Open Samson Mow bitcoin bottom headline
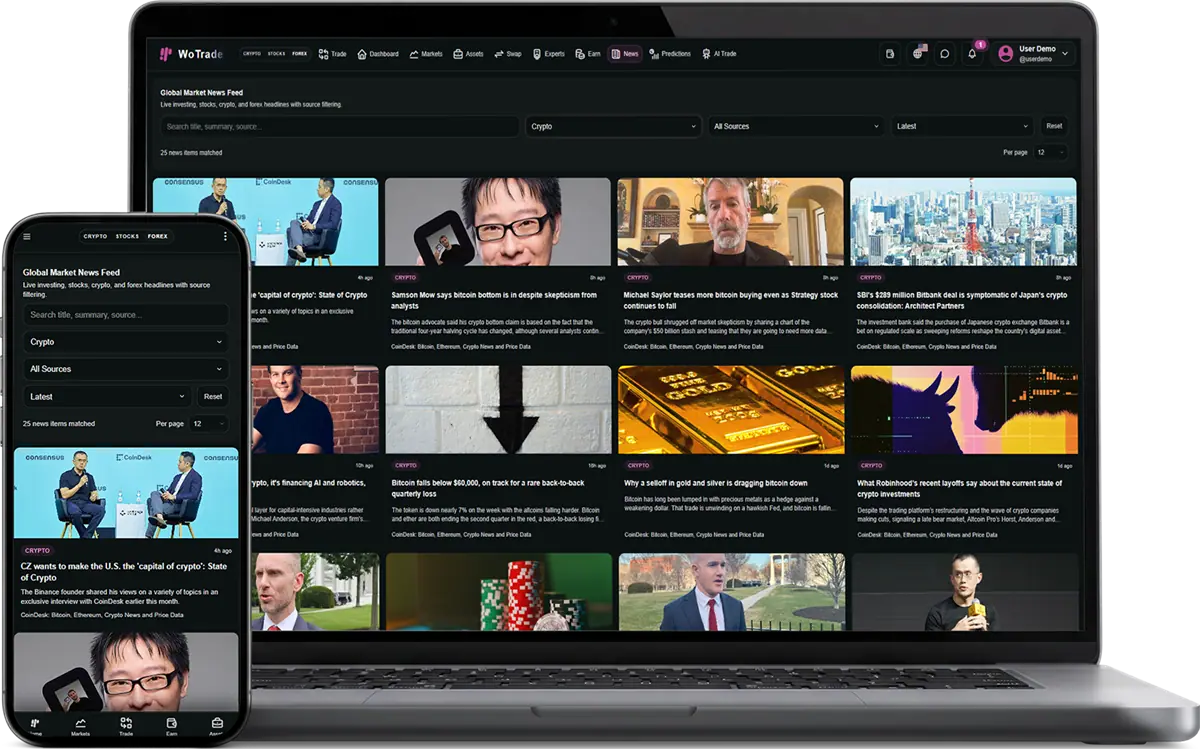 [494, 300]
